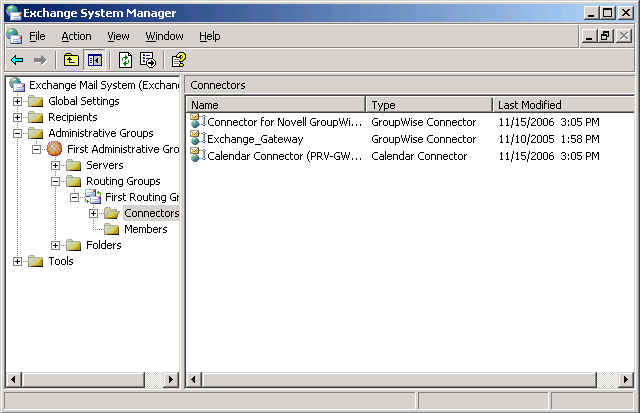This screenshot has width=640, height=413.
Task: Click list pane scroll right arrow
Action: [x=626, y=380]
